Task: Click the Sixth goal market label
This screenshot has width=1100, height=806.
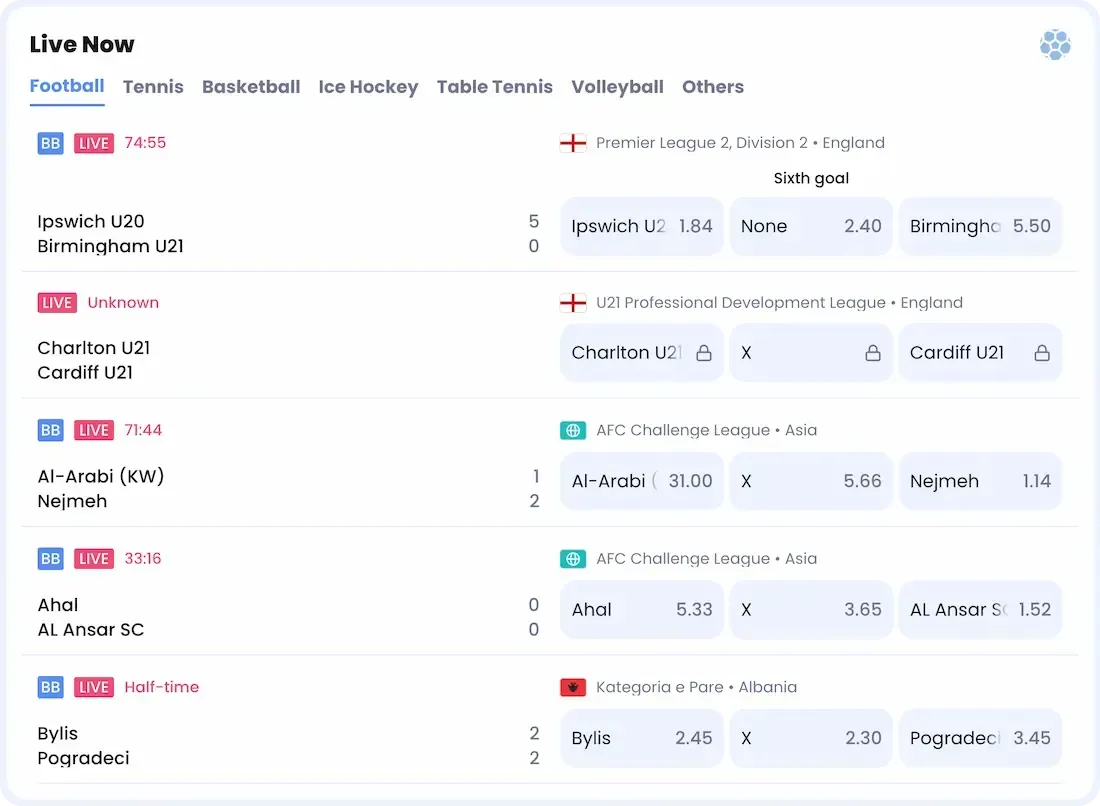Action: coord(811,178)
